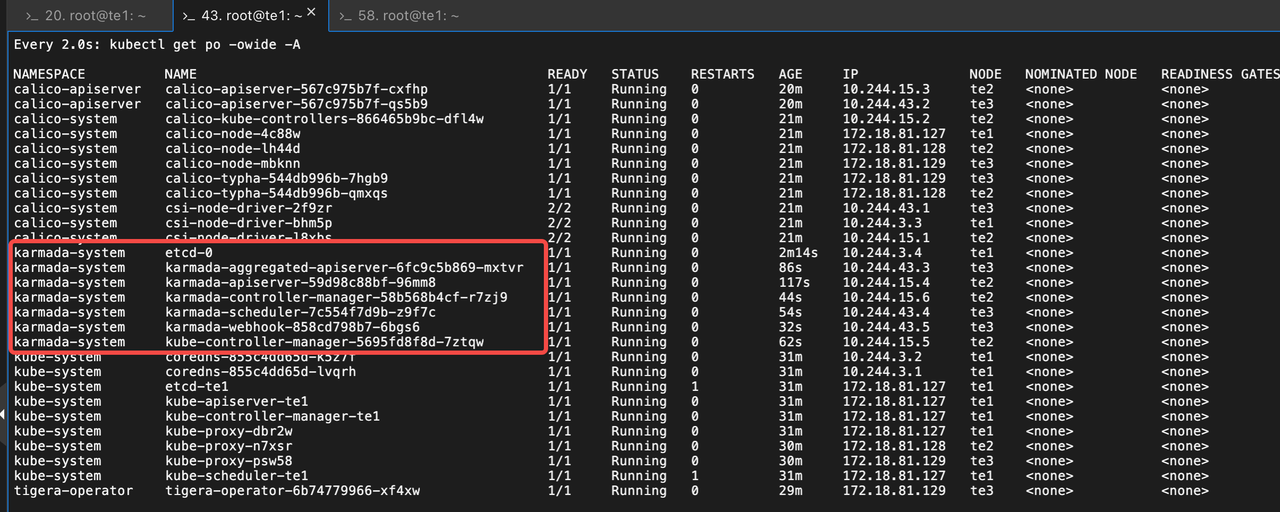Select karmada-scheduler-7c554f7d9b-z9f7c

tap(300, 313)
